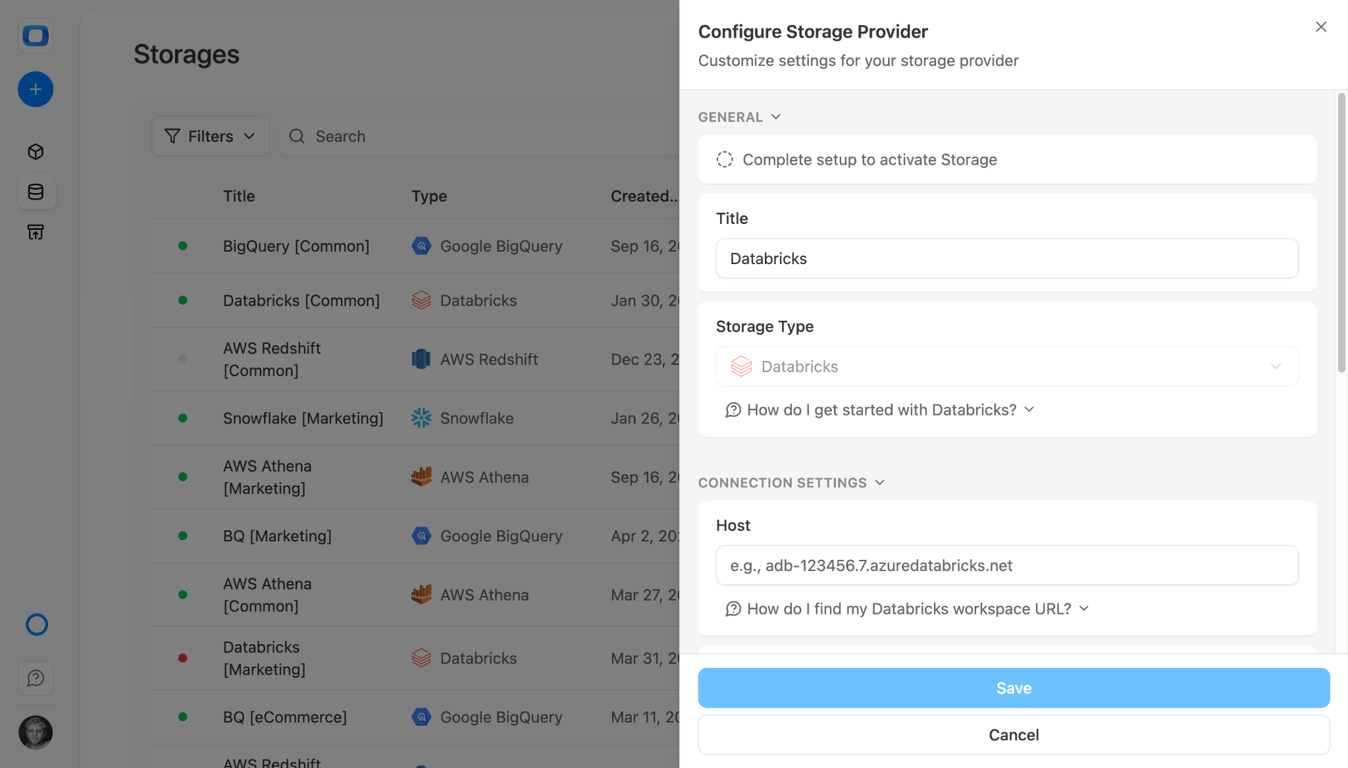Sort by the Type column header

(429, 196)
